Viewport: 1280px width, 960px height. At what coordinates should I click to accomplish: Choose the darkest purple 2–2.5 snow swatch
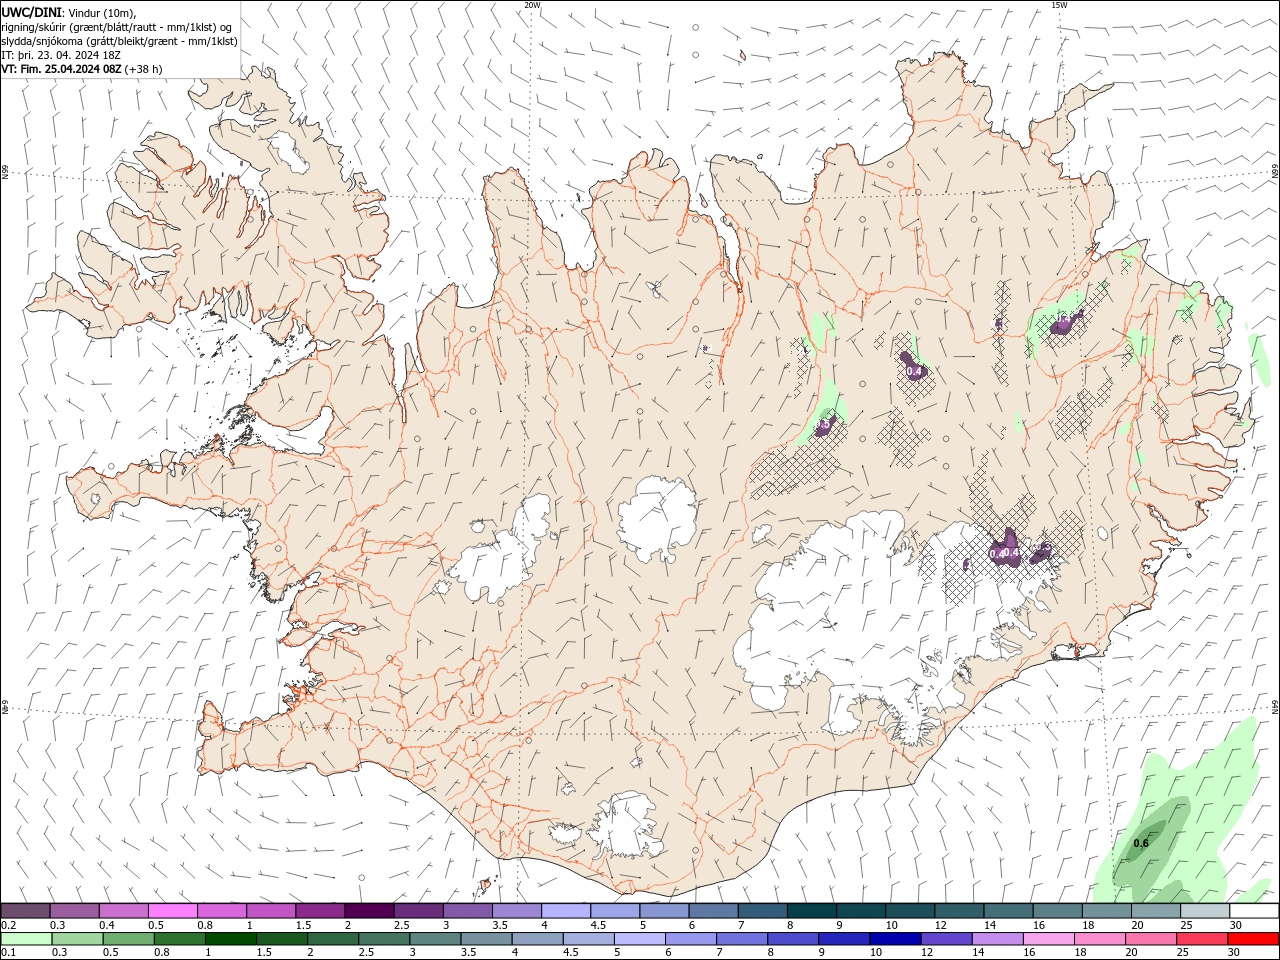pos(369,910)
